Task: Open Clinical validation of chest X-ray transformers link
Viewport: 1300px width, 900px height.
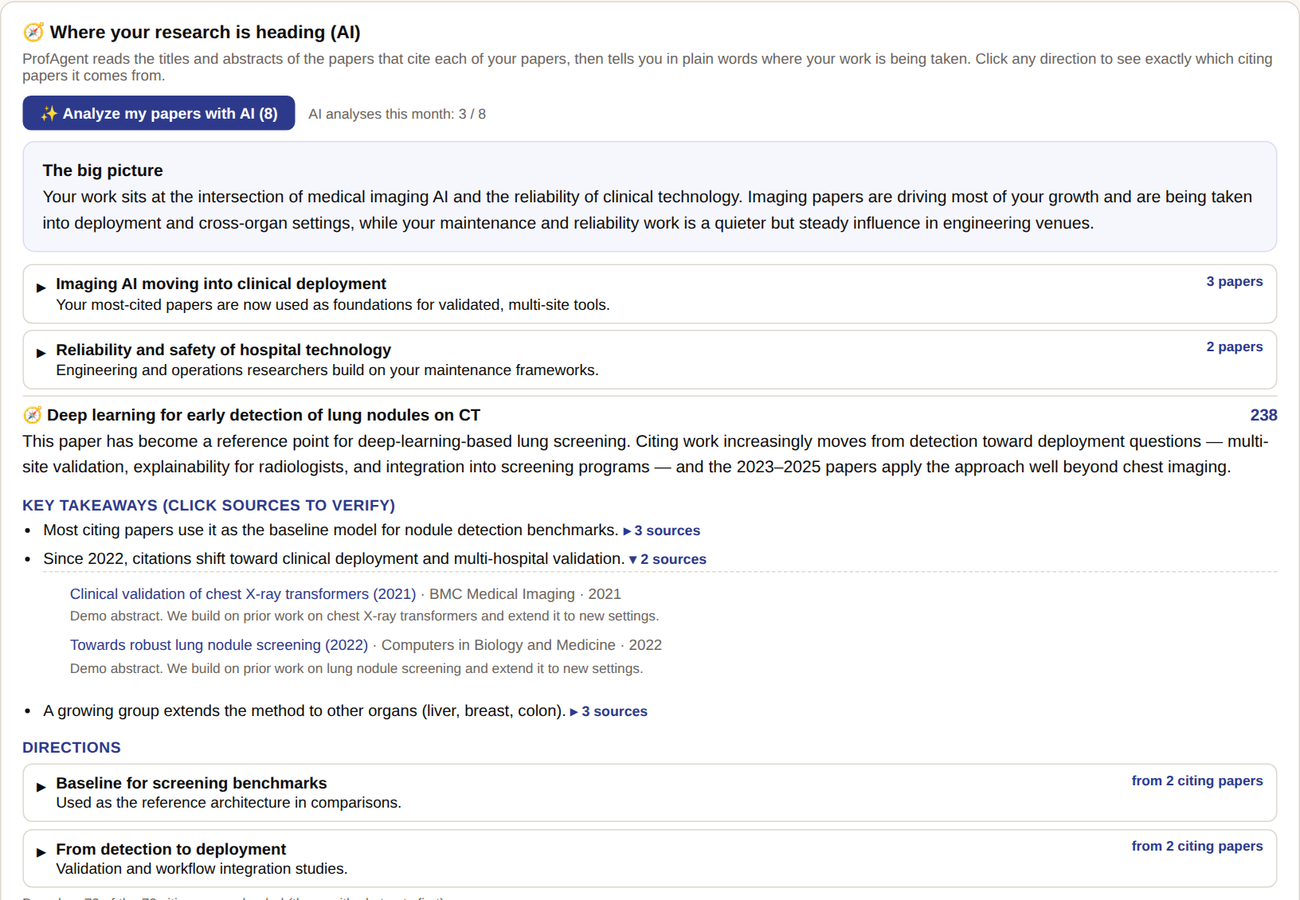Action: 243,594
